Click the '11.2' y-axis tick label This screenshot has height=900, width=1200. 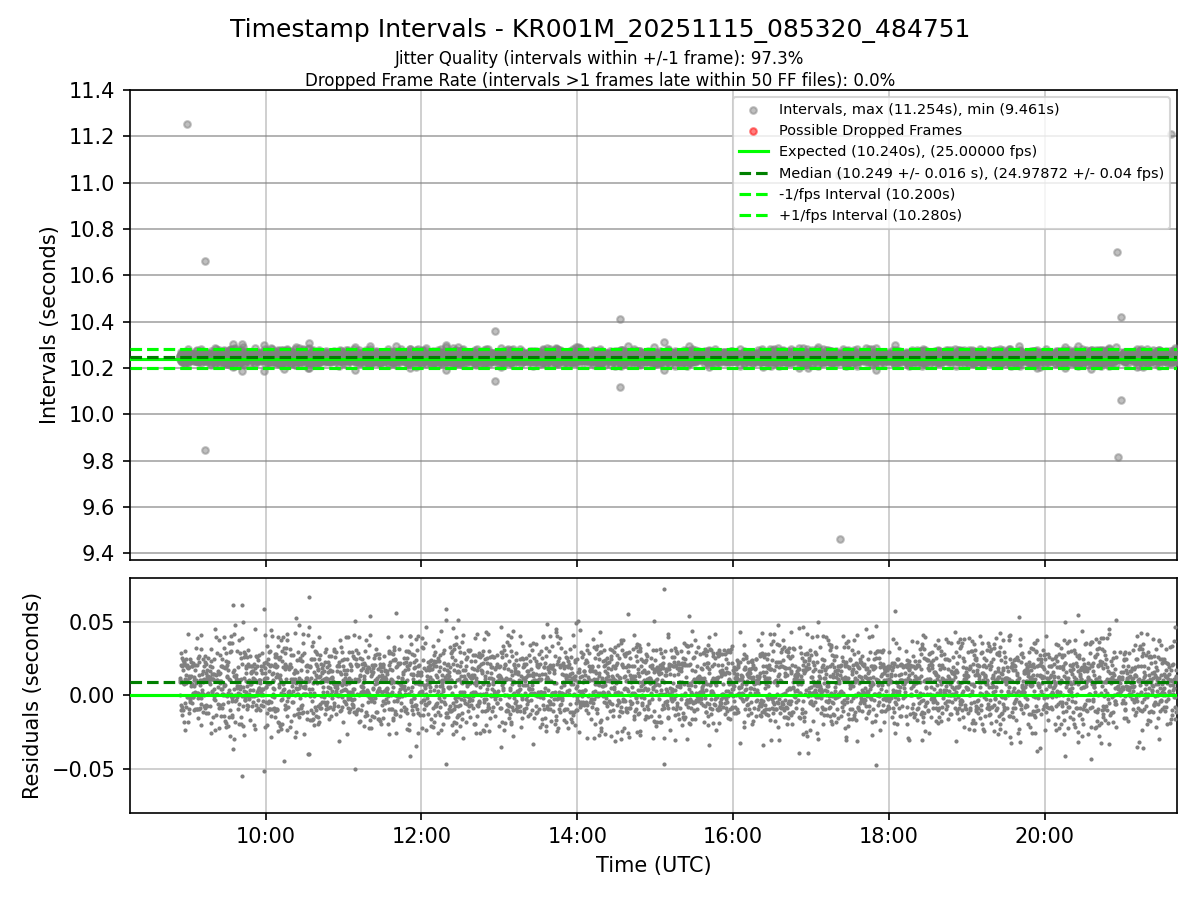pos(94,137)
